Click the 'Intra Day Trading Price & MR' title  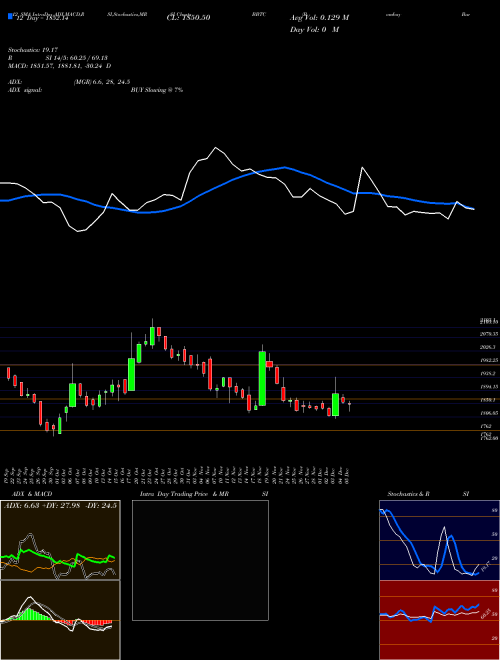point(184,494)
